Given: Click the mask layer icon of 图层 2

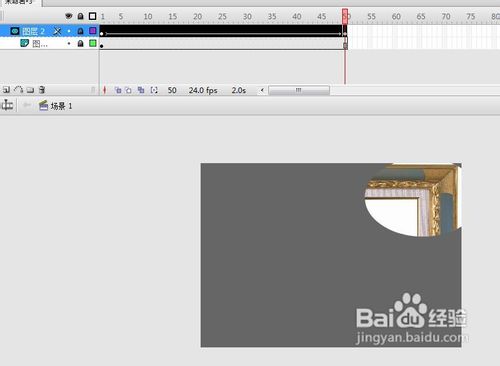Looking at the screenshot, I should [15, 31].
